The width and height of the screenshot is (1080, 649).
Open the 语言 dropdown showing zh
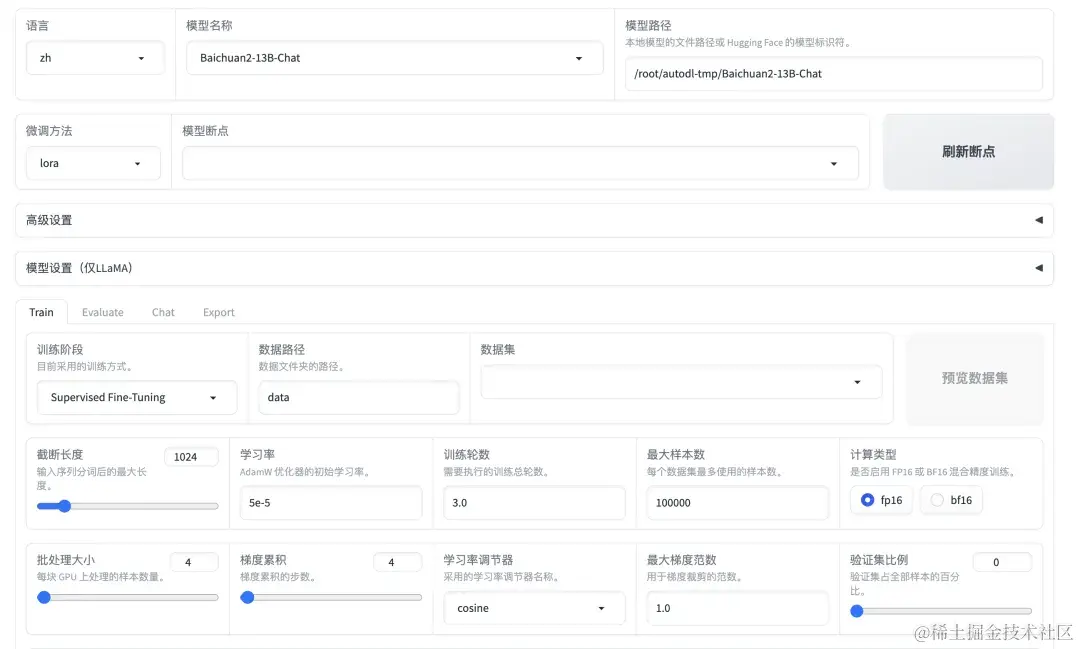tap(95, 58)
